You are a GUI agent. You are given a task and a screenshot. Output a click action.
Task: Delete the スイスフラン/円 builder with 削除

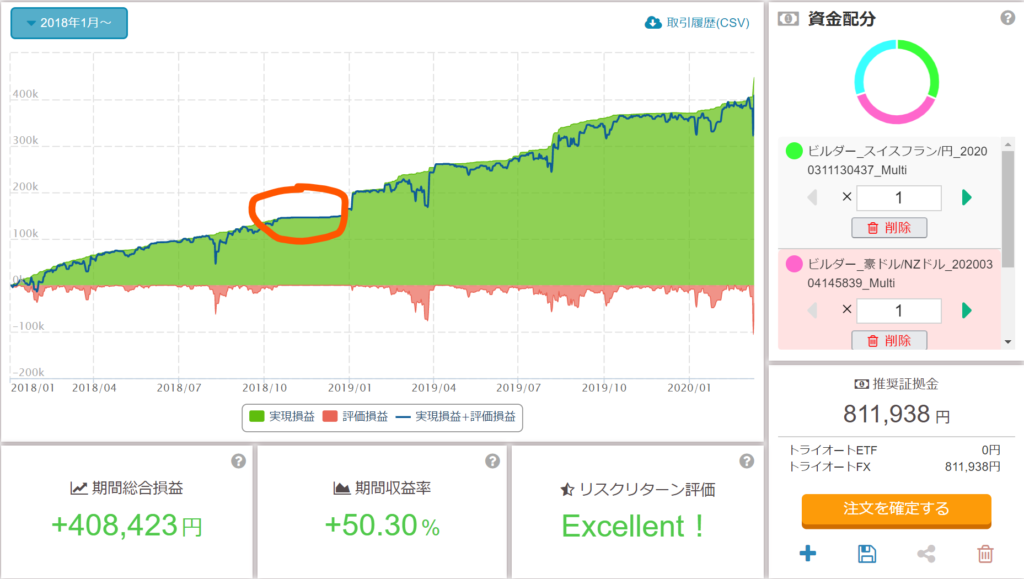point(889,228)
